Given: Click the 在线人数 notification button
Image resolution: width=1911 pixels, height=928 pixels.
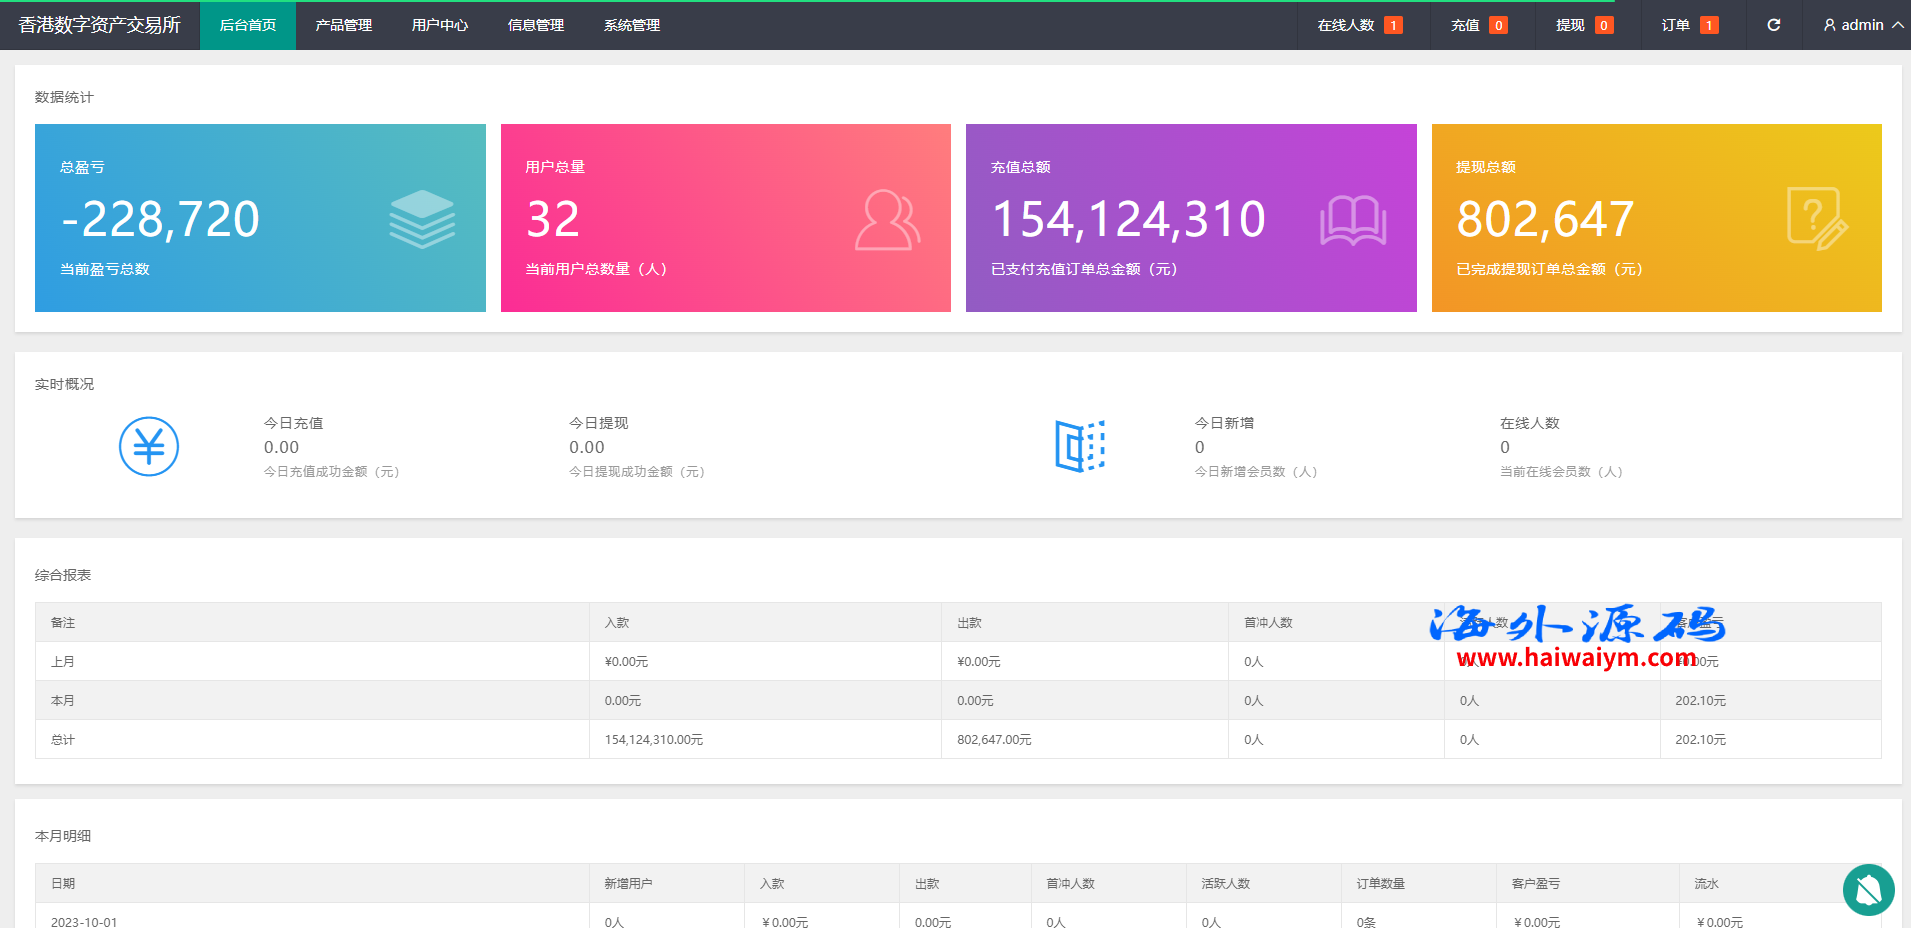Looking at the screenshot, I should 1359,25.
